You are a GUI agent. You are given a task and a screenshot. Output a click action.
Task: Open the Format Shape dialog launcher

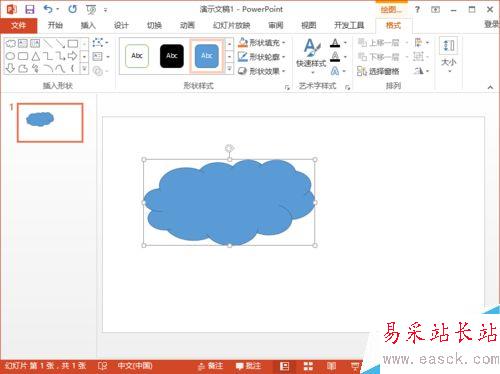point(287,87)
